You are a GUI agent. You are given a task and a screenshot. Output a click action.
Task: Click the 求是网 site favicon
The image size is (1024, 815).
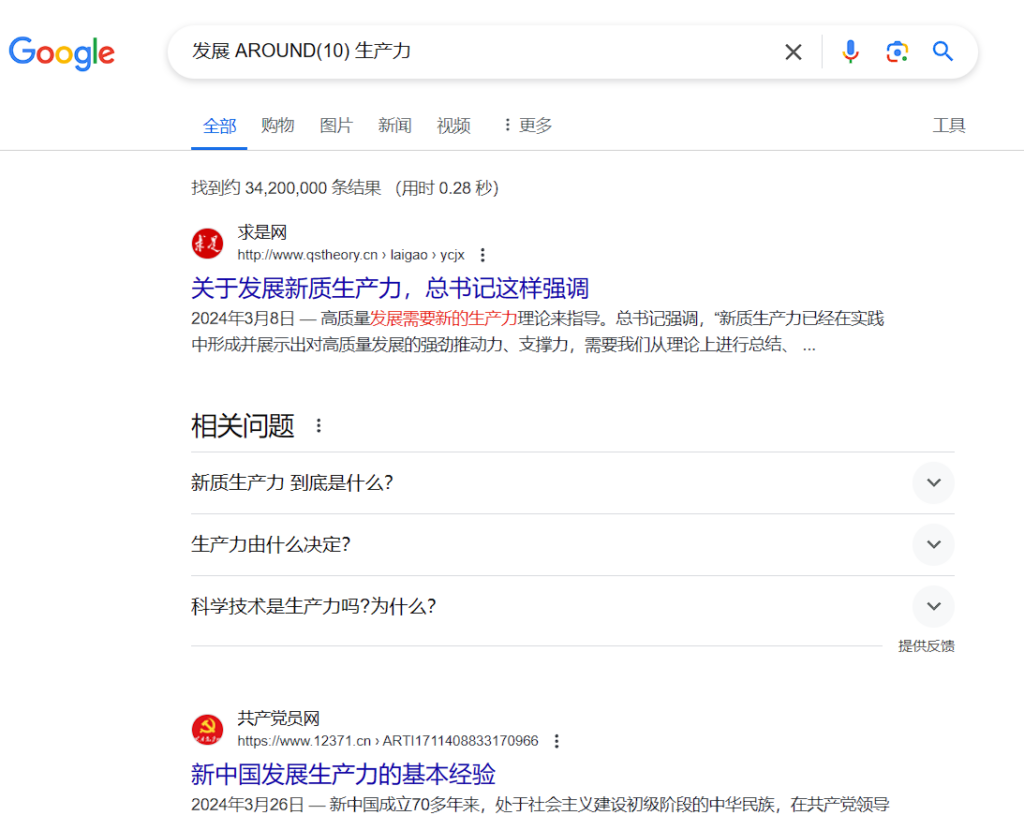click(207, 244)
